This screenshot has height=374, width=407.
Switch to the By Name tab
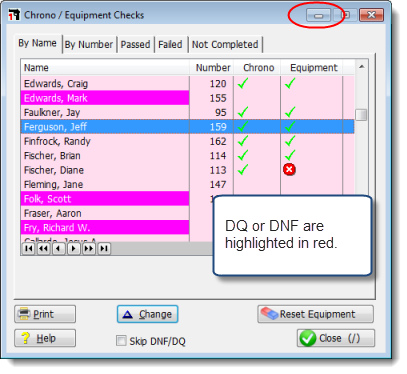pos(37,43)
